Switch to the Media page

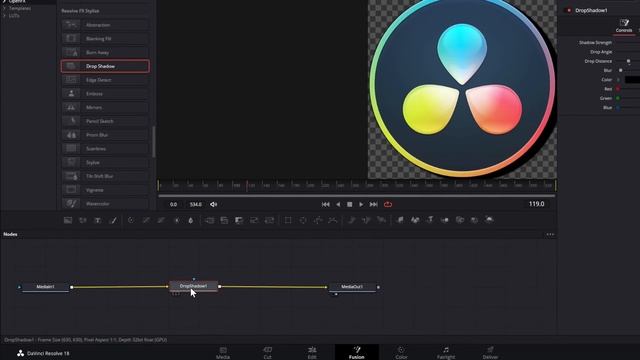pos(223,353)
